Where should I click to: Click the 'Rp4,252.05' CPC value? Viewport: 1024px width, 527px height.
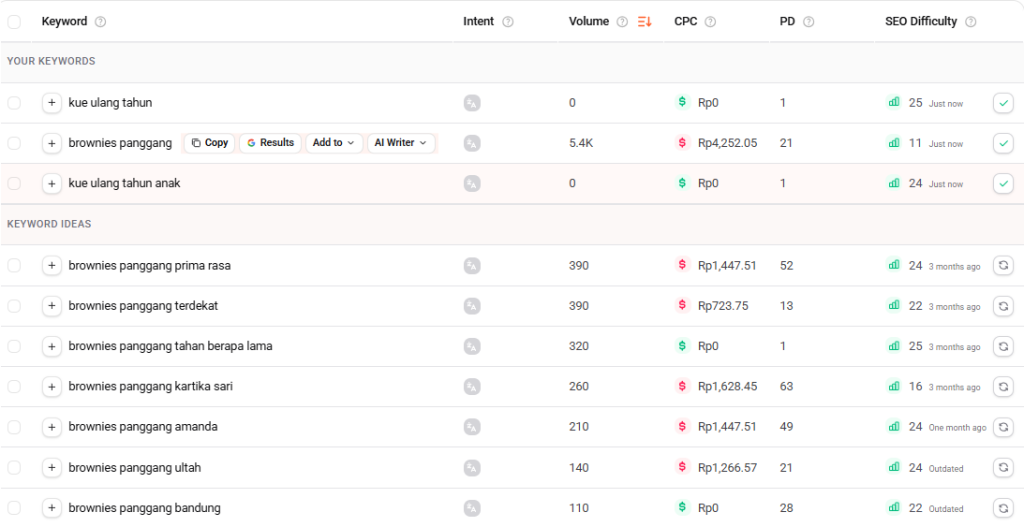click(x=728, y=143)
